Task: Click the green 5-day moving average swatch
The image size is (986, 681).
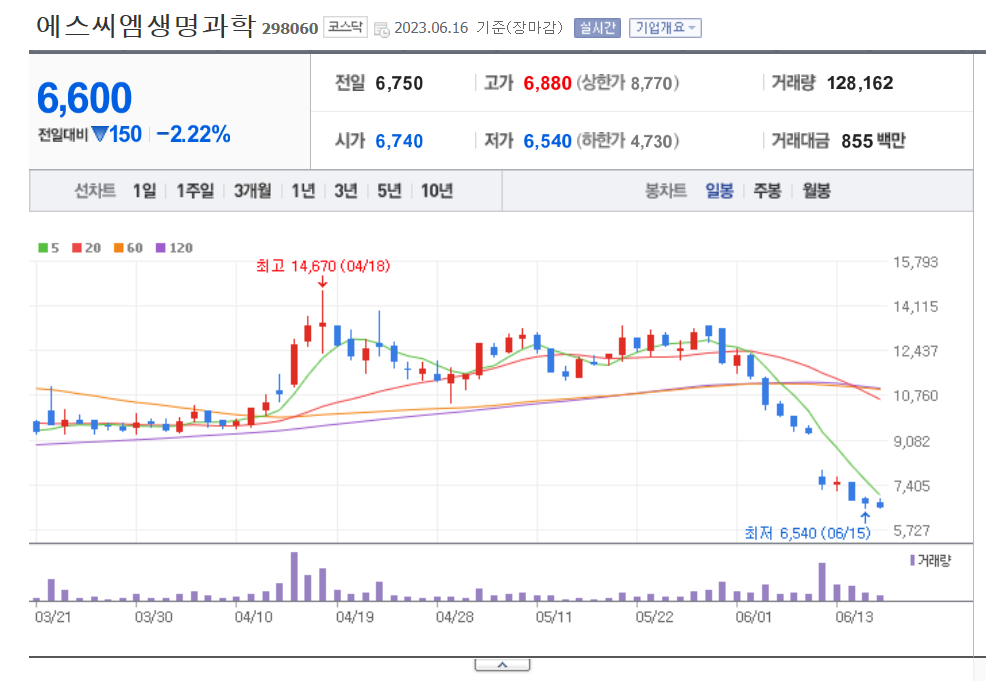Action: (43, 248)
